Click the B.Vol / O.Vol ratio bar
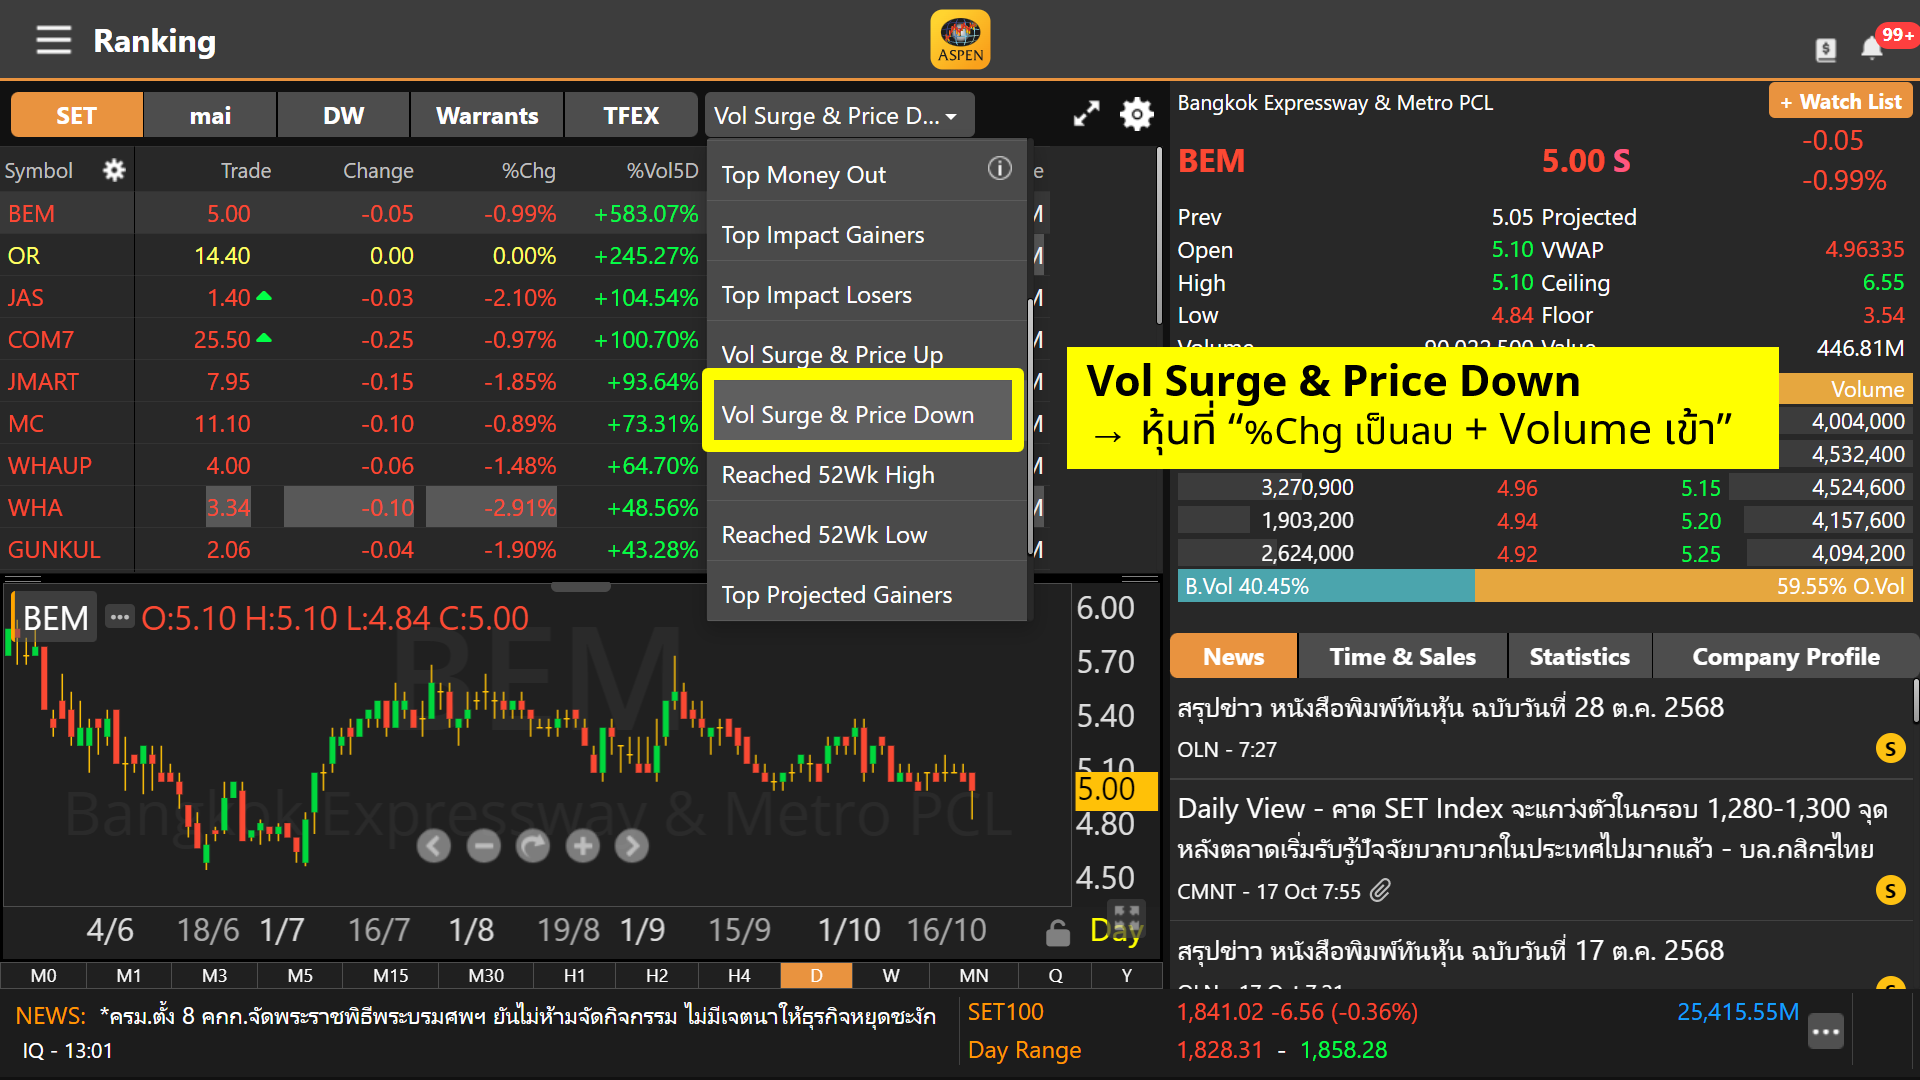The width and height of the screenshot is (1920, 1080). point(1545,586)
